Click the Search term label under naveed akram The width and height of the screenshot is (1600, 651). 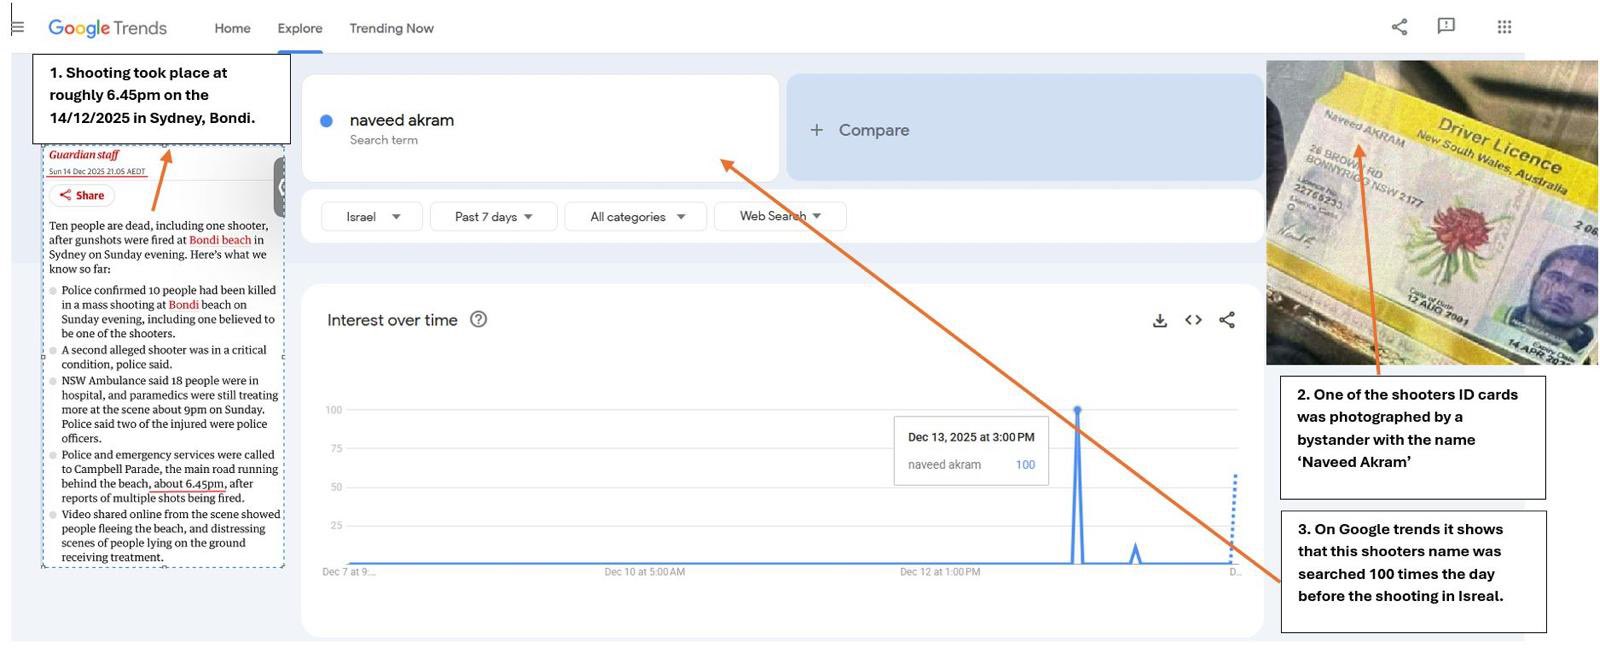[x=384, y=140]
